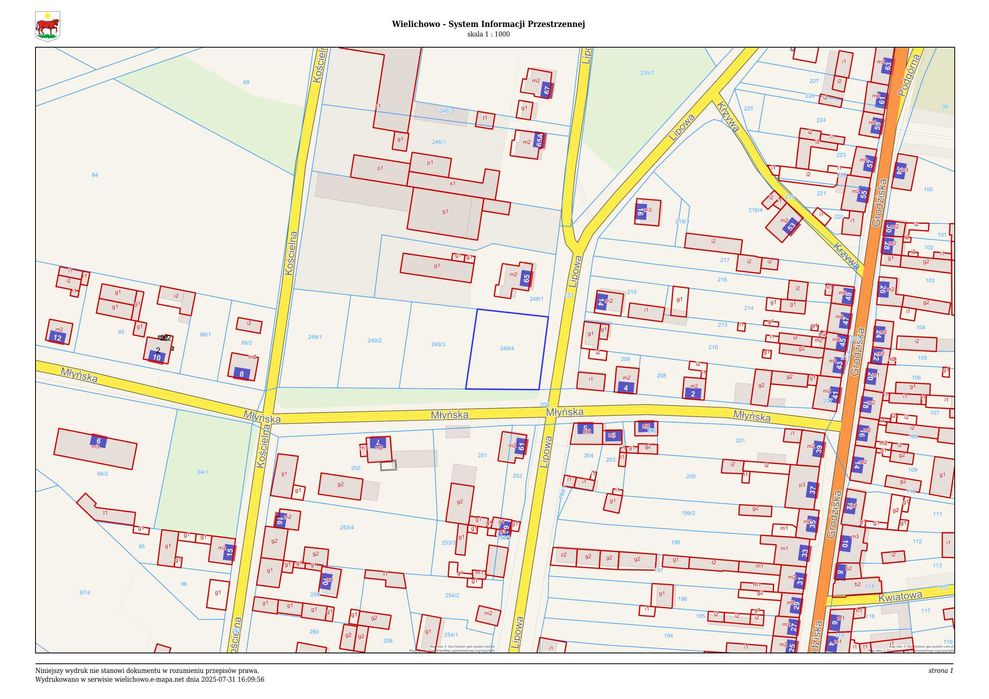Viewport: 989px width, 699px height.
Task: Click the 'Niniejszy wydruk nie stanowi dokumentu' disclaimer line
Action: click(x=147, y=671)
